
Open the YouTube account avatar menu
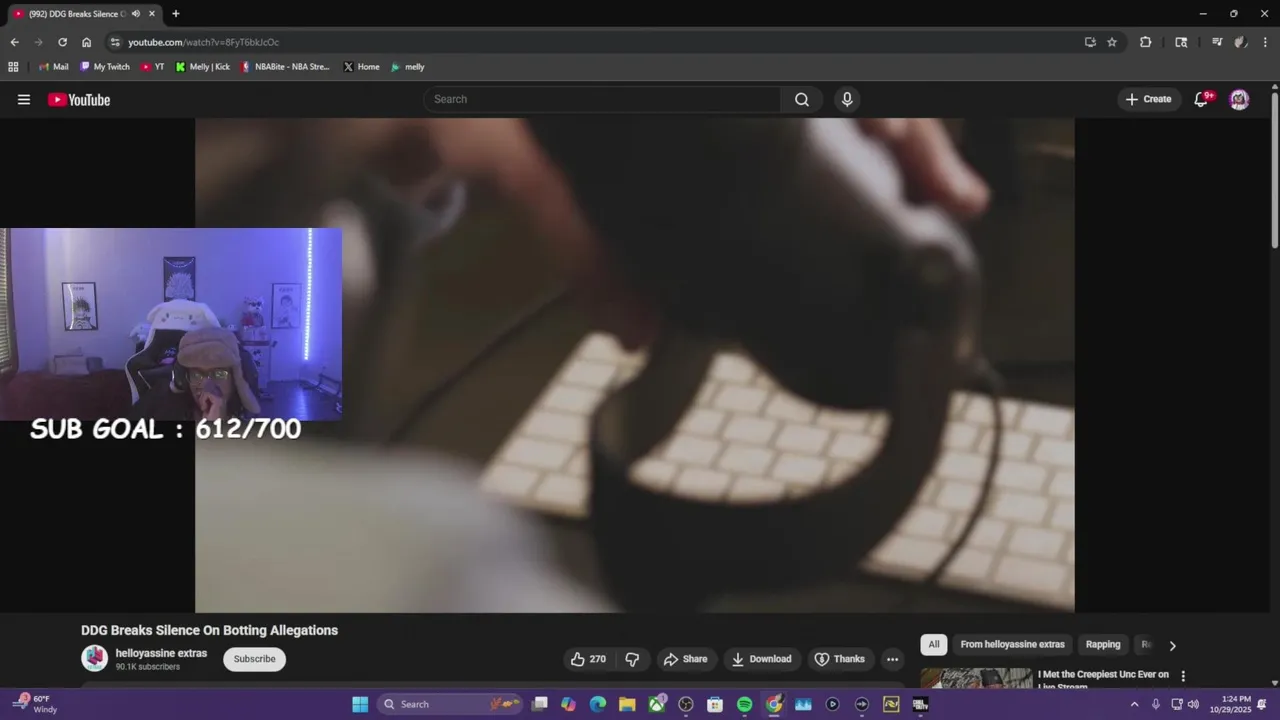[x=1239, y=99]
